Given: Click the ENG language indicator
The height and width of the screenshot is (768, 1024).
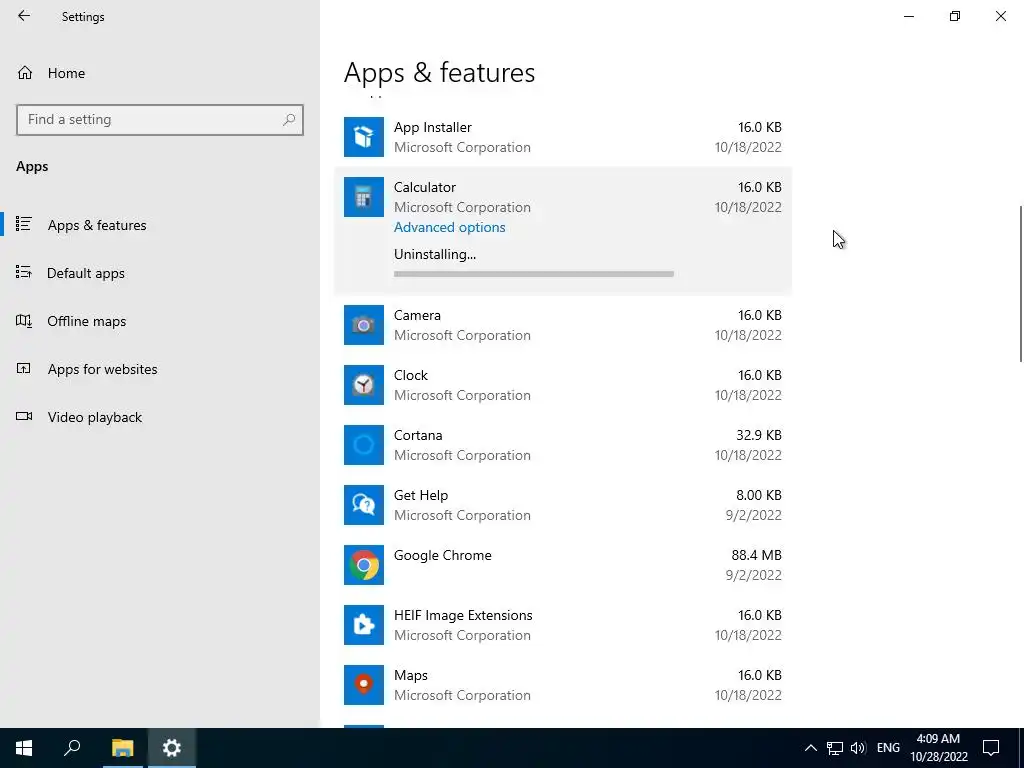Looking at the screenshot, I should [x=888, y=748].
